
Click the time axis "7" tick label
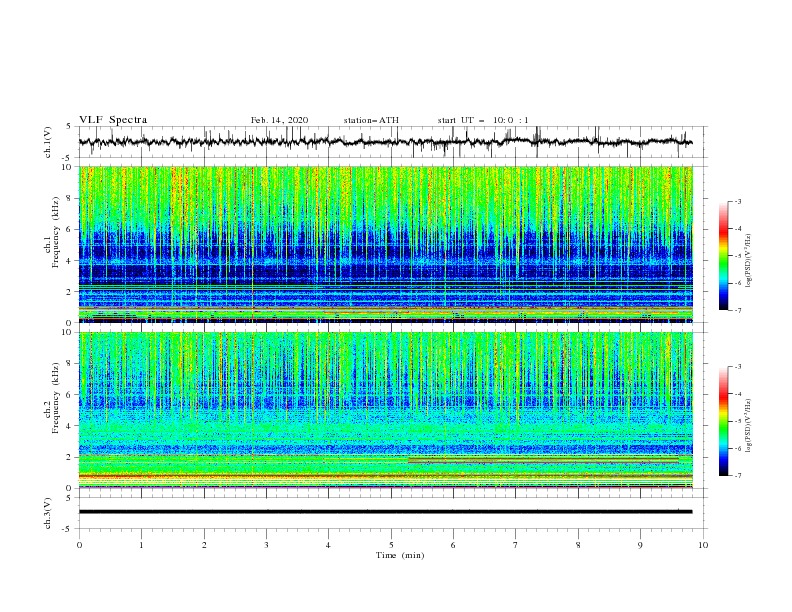click(516, 545)
